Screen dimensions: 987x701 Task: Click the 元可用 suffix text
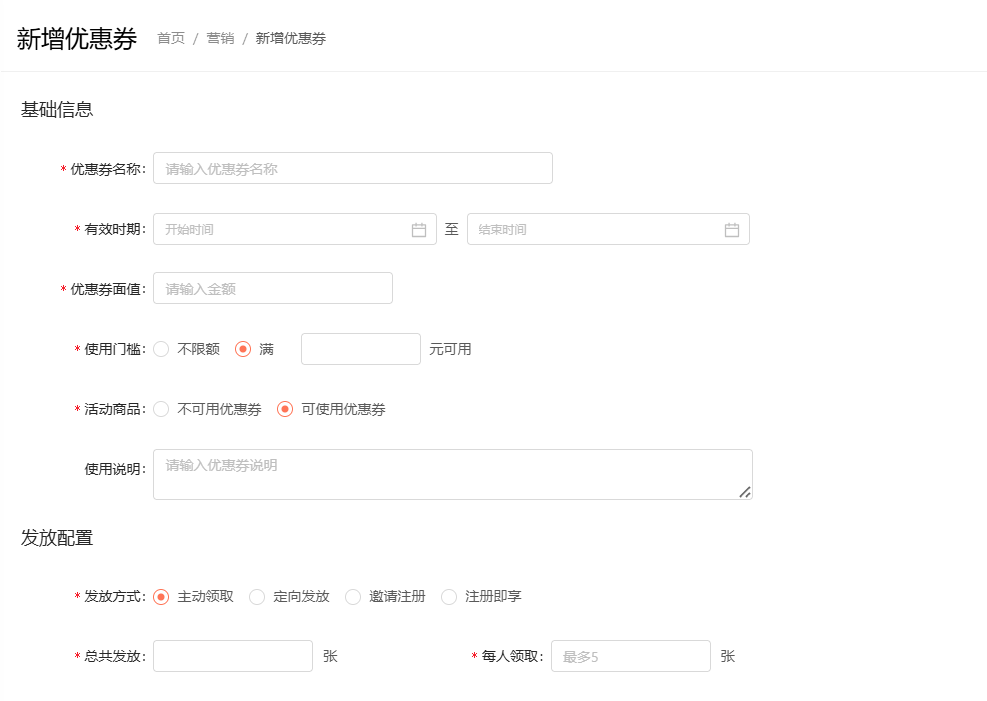pyautogui.click(x=450, y=349)
